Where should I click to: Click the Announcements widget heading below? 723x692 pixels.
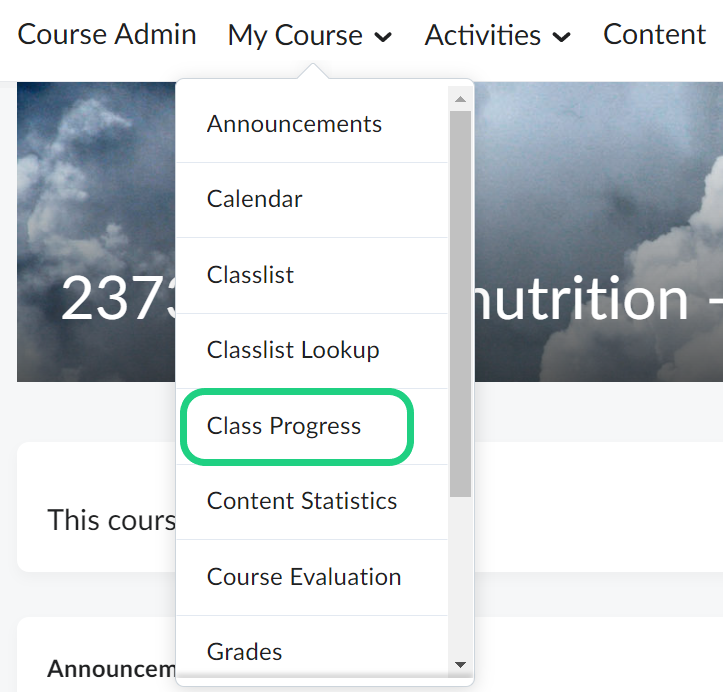[110, 668]
